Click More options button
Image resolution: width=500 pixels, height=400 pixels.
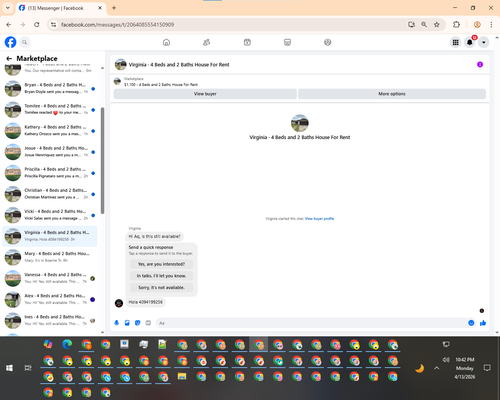click(x=392, y=94)
